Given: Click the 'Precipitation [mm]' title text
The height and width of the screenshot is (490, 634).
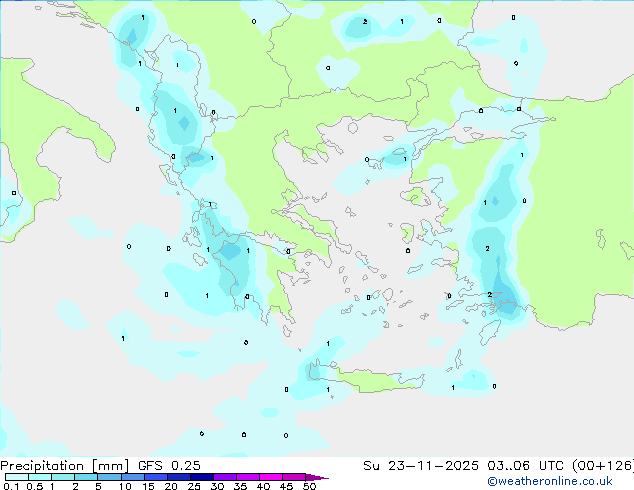Looking at the screenshot, I should (65, 466).
